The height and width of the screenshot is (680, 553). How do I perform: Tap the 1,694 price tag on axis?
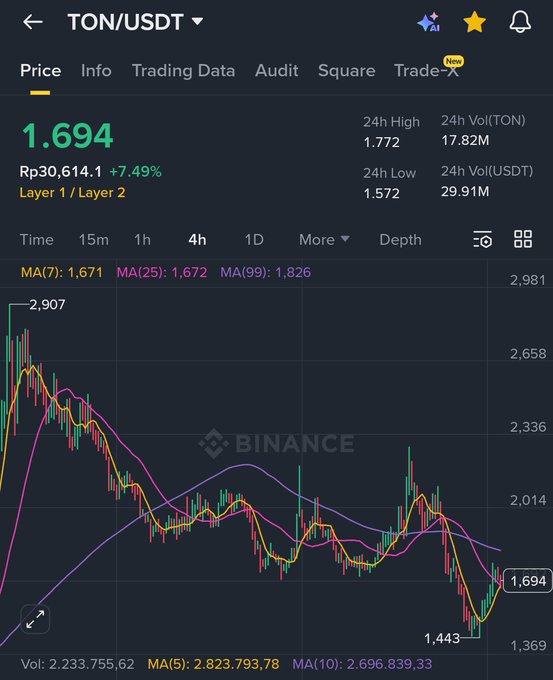pyautogui.click(x=527, y=581)
